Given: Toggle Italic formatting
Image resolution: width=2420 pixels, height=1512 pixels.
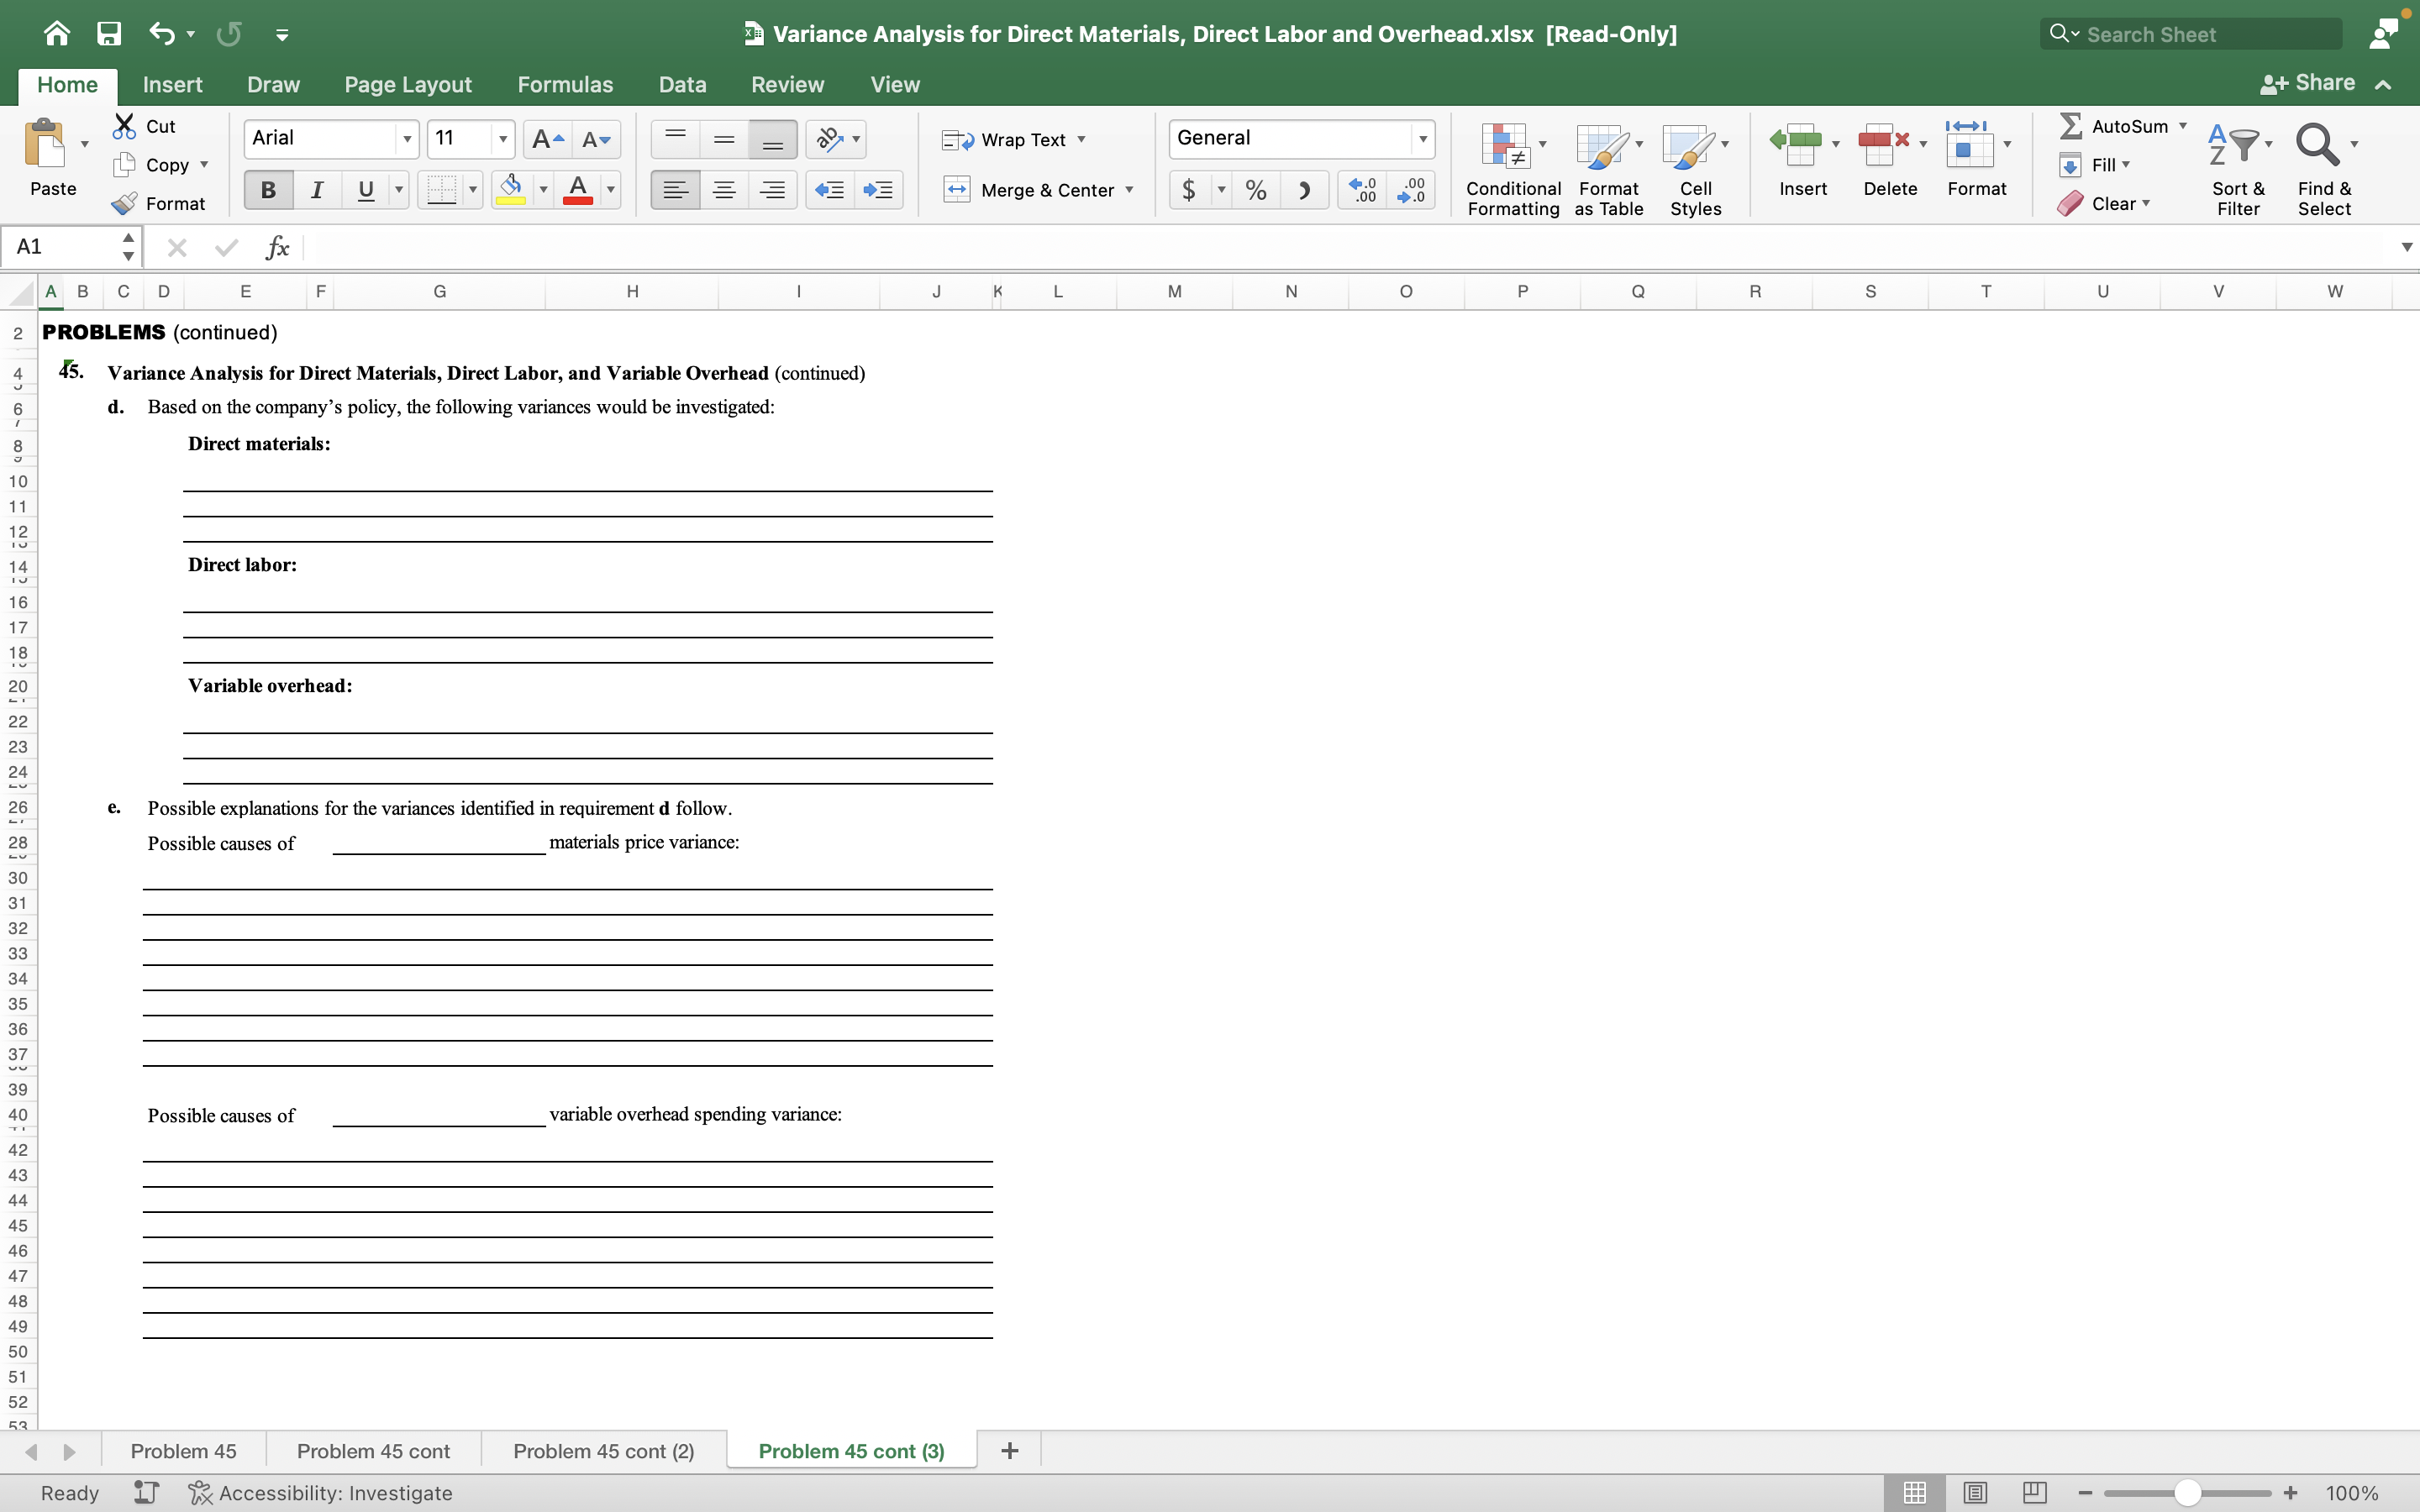Looking at the screenshot, I should point(317,189).
